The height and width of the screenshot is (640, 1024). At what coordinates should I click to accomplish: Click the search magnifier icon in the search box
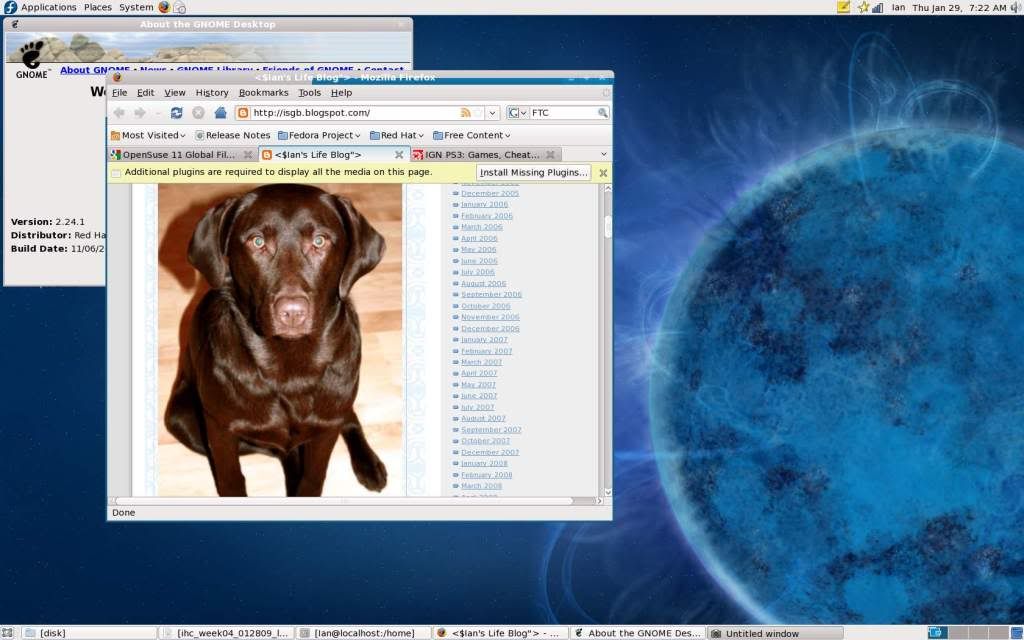click(603, 113)
